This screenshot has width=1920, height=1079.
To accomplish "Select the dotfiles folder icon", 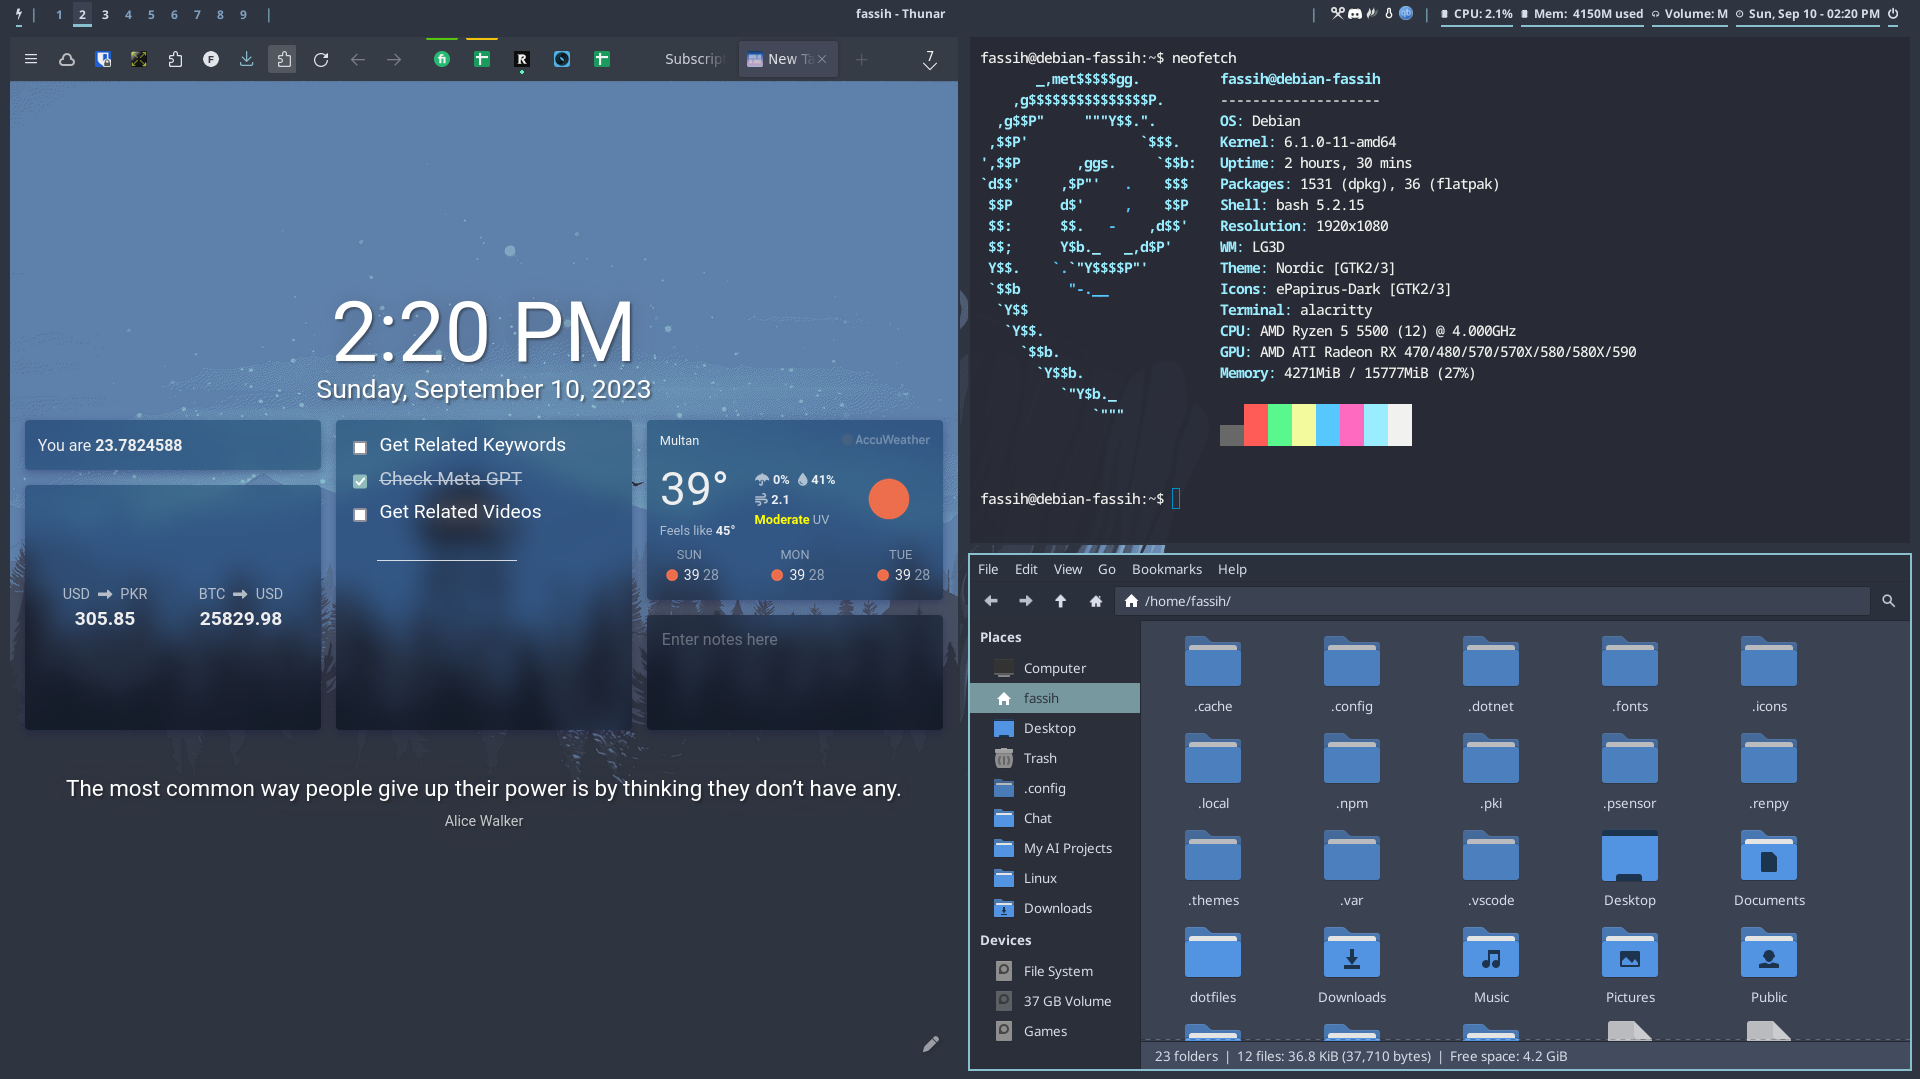I will point(1213,954).
